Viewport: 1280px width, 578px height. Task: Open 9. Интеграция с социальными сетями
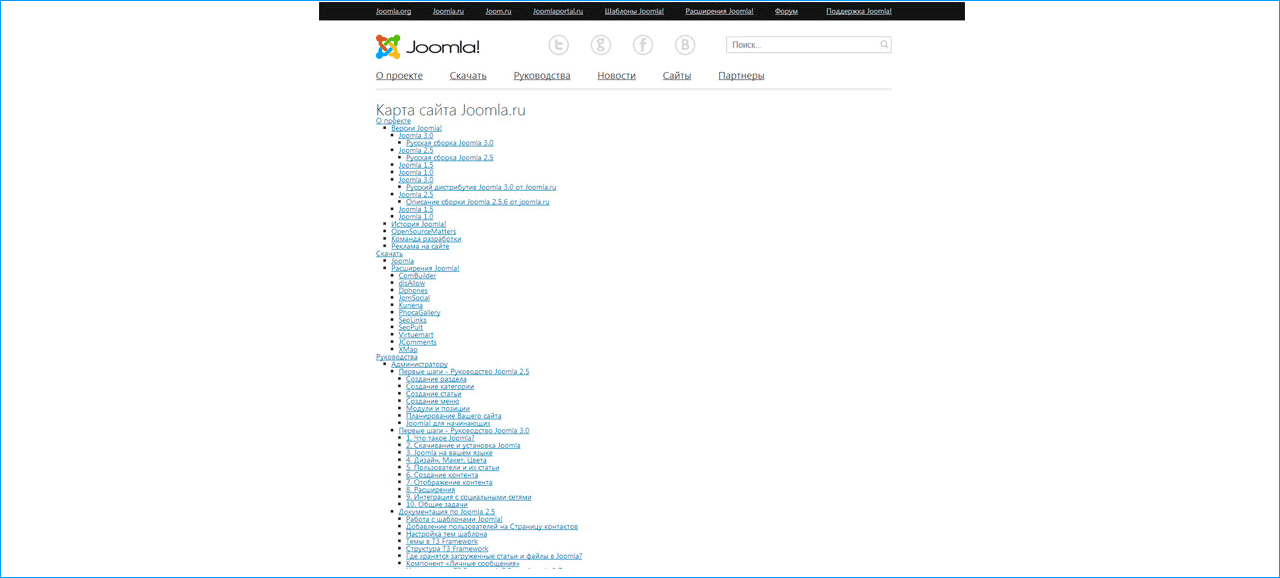point(468,497)
